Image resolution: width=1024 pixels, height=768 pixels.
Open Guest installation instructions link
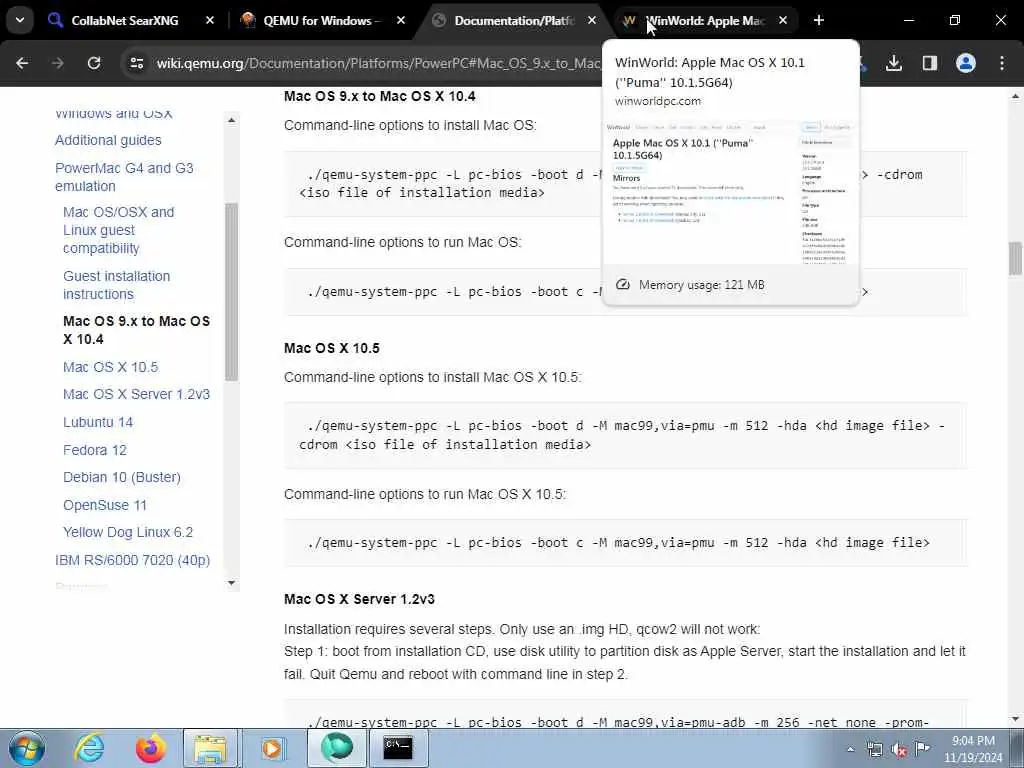[x=116, y=285]
